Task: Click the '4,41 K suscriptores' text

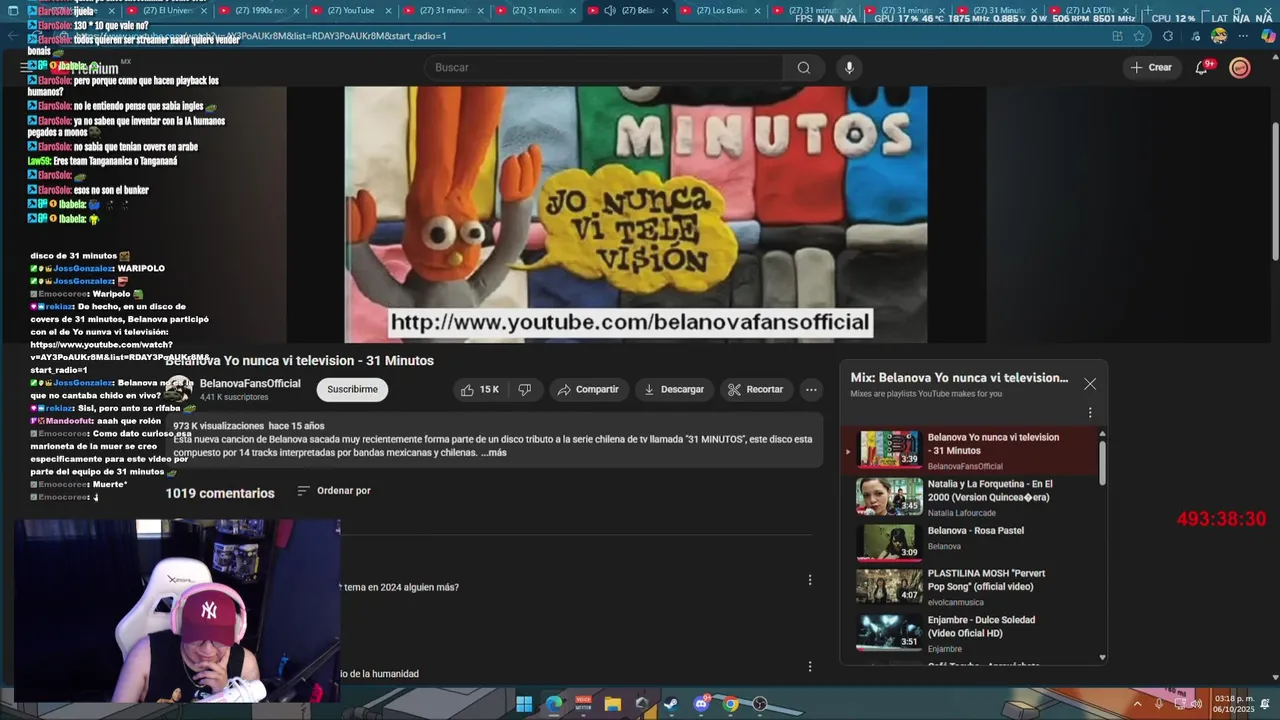Action: pos(234,397)
